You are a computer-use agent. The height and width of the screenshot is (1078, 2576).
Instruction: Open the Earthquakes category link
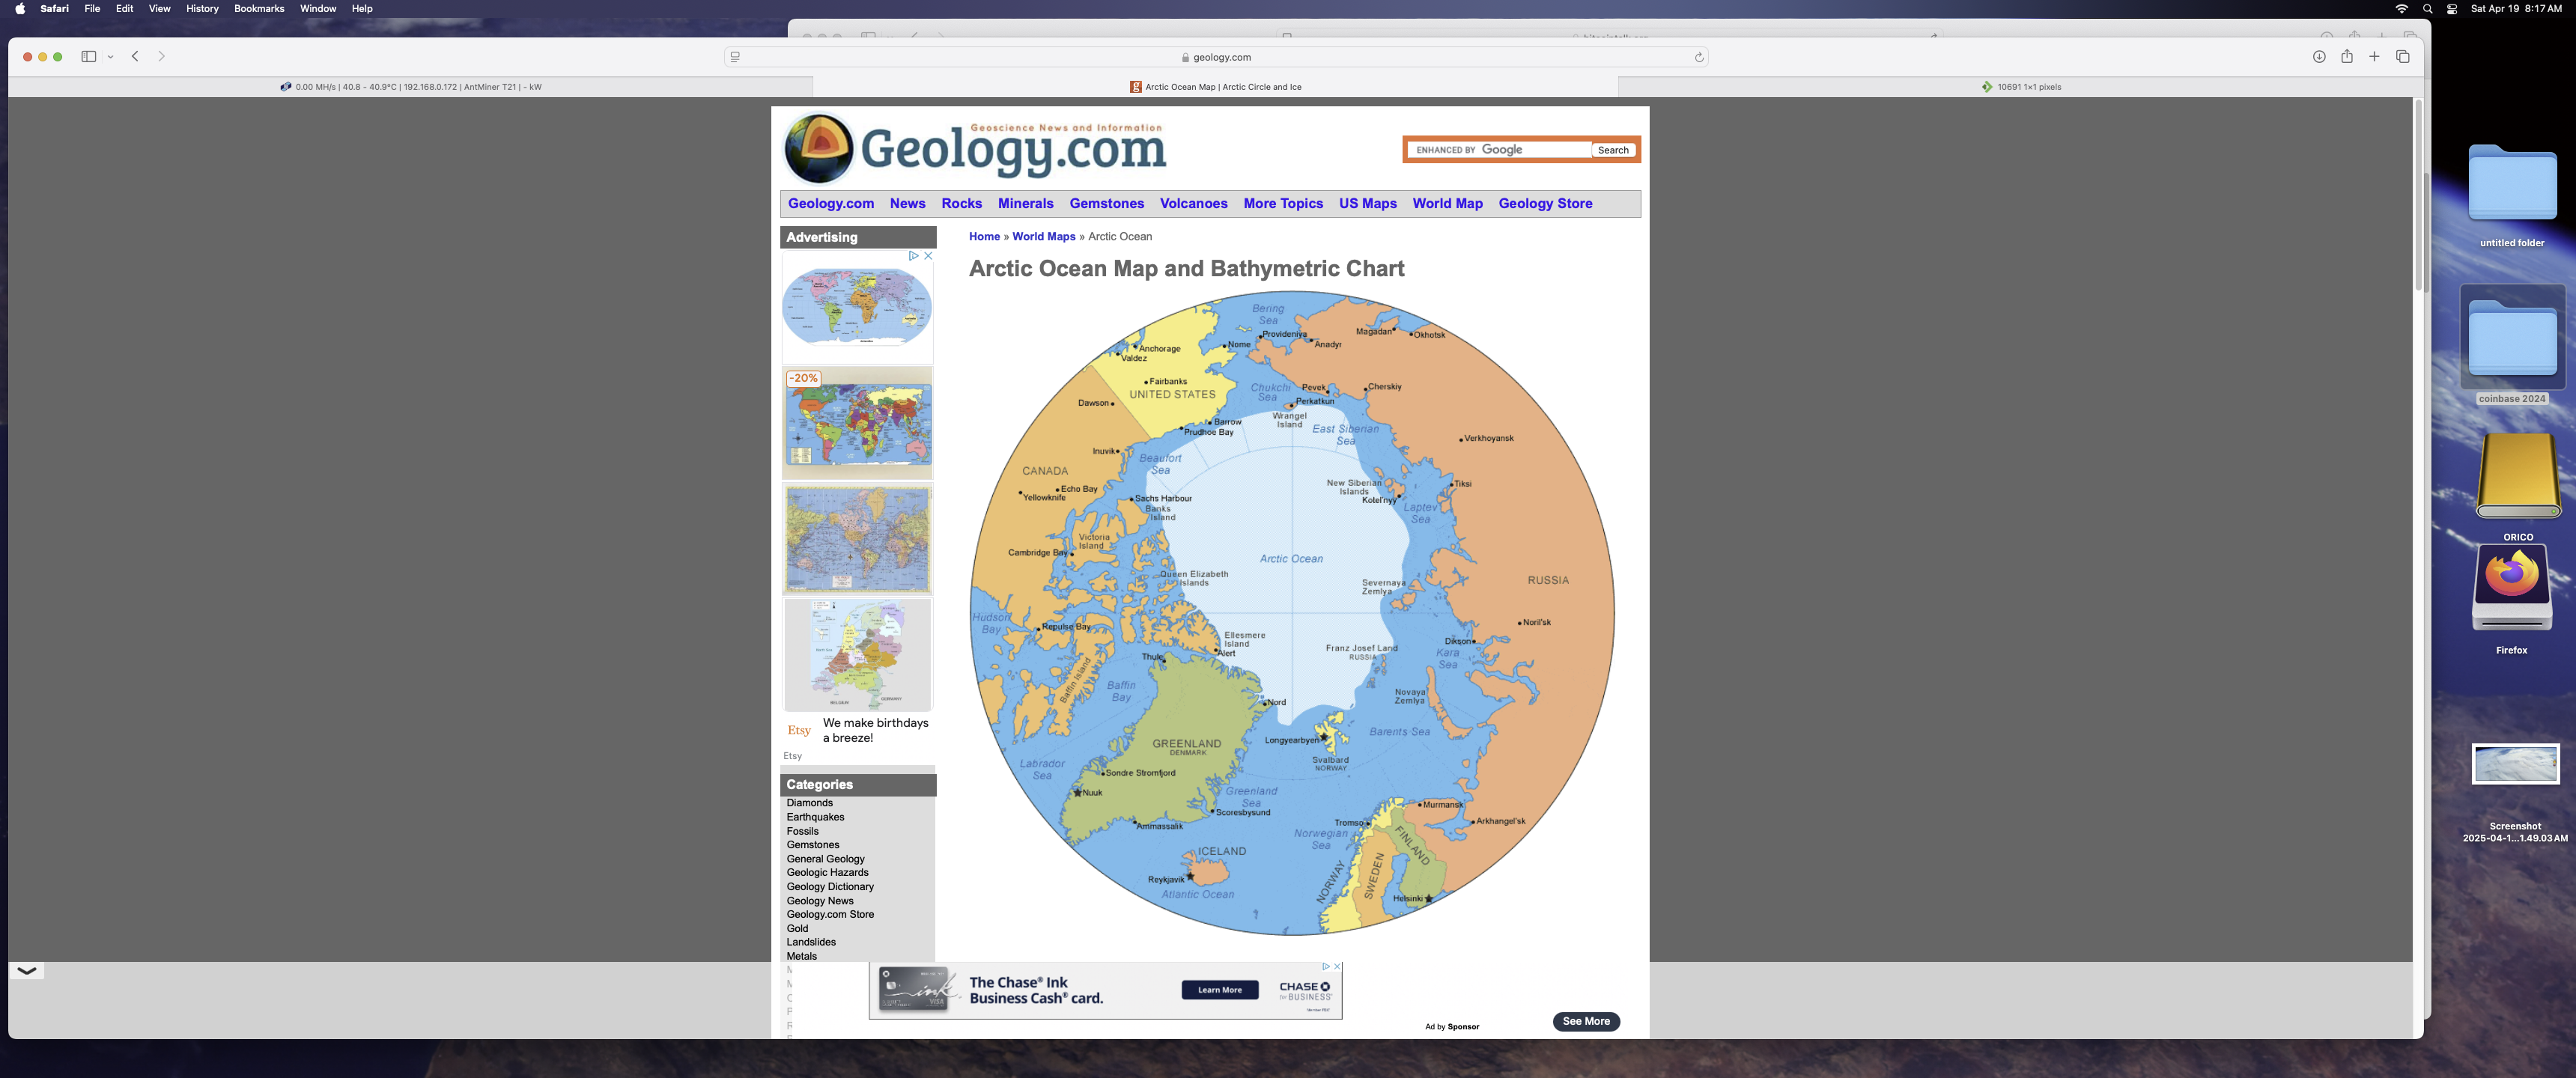pos(815,817)
